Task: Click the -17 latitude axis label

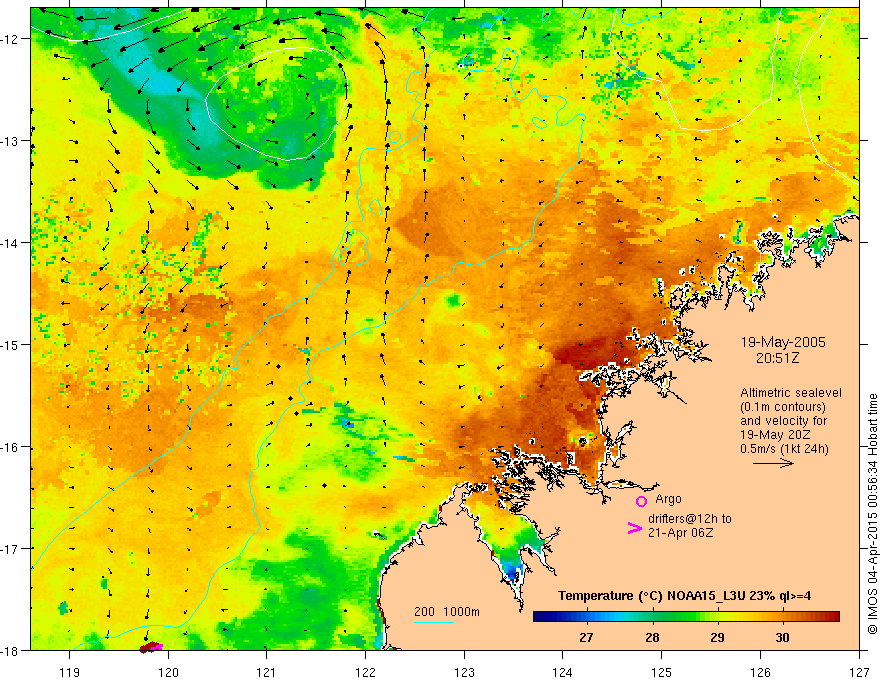Action: click(11, 548)
